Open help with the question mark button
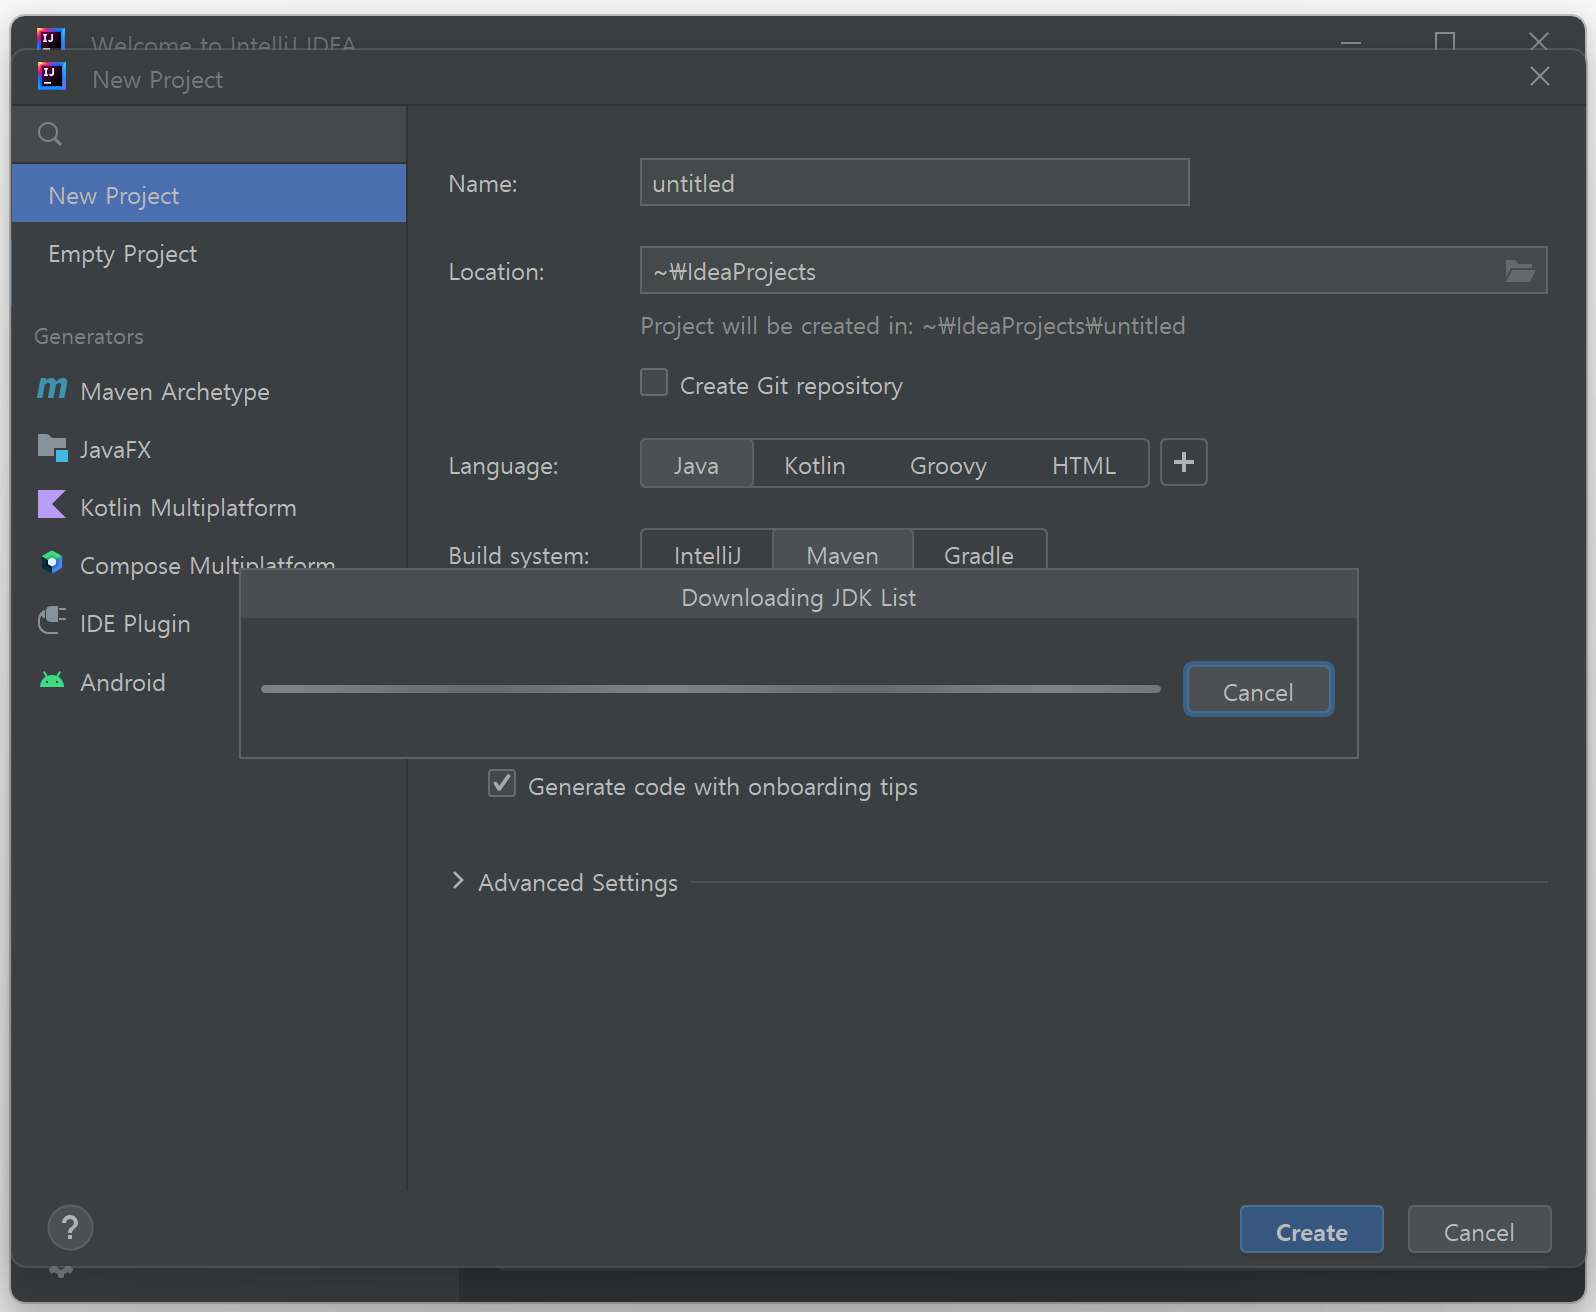 [x=70, y=1228]
